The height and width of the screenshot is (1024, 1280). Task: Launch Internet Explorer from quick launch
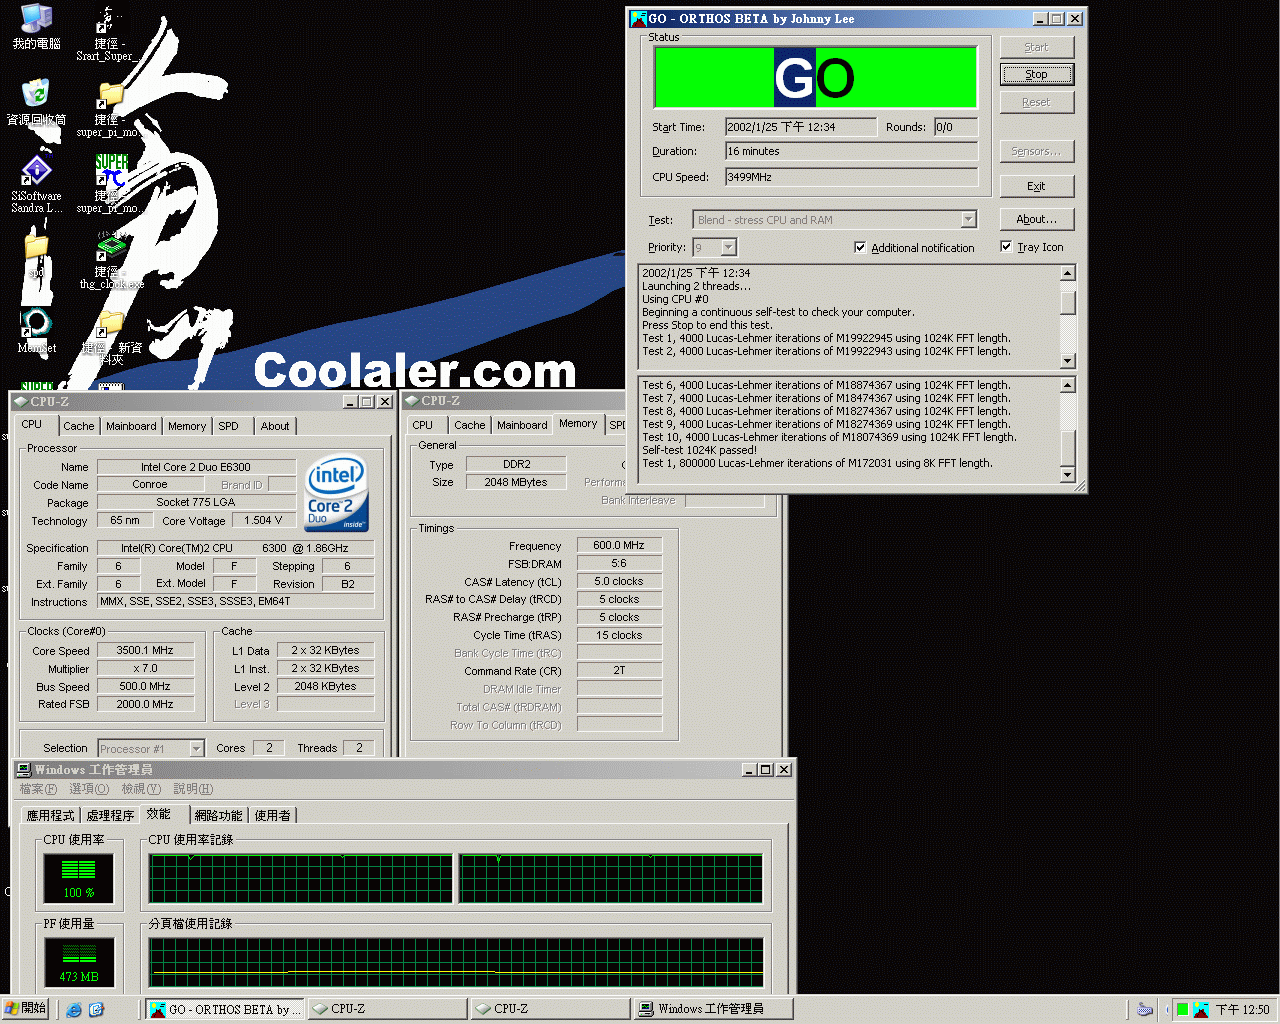click(74, 1009)
